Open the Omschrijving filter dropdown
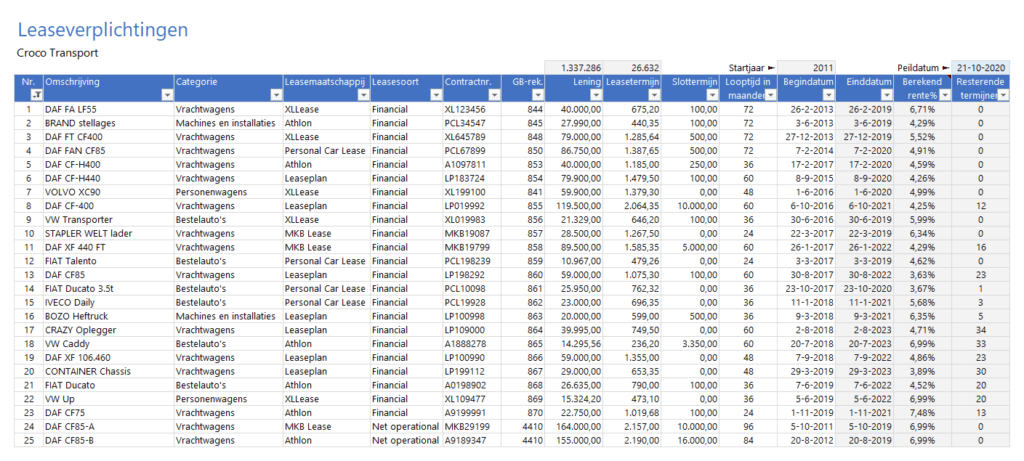Screen dimensions: 1024x461 [166, 94]
